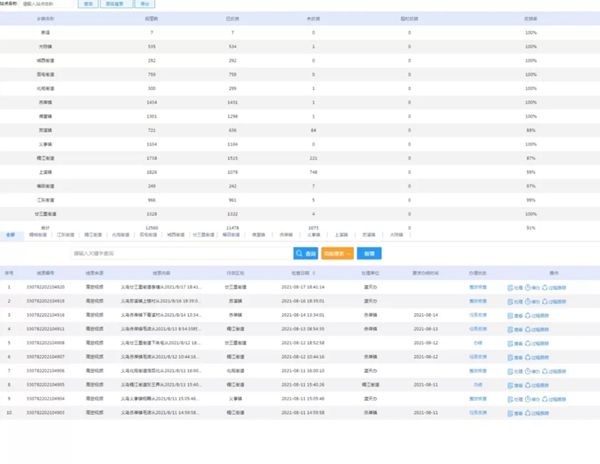600x464 pixels.
Task: Click the view document icon in record 104911 row
Action: coord(510,329)
